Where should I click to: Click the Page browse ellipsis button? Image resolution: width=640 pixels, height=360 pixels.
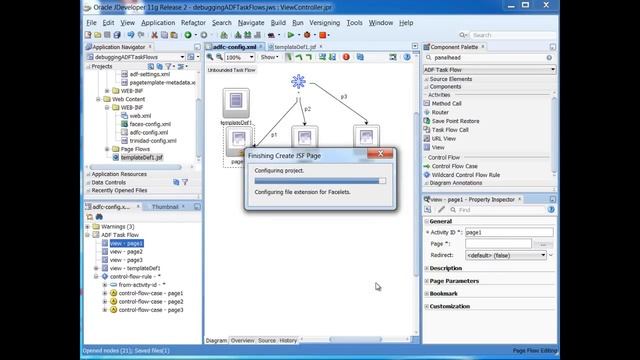click(543, 244)
